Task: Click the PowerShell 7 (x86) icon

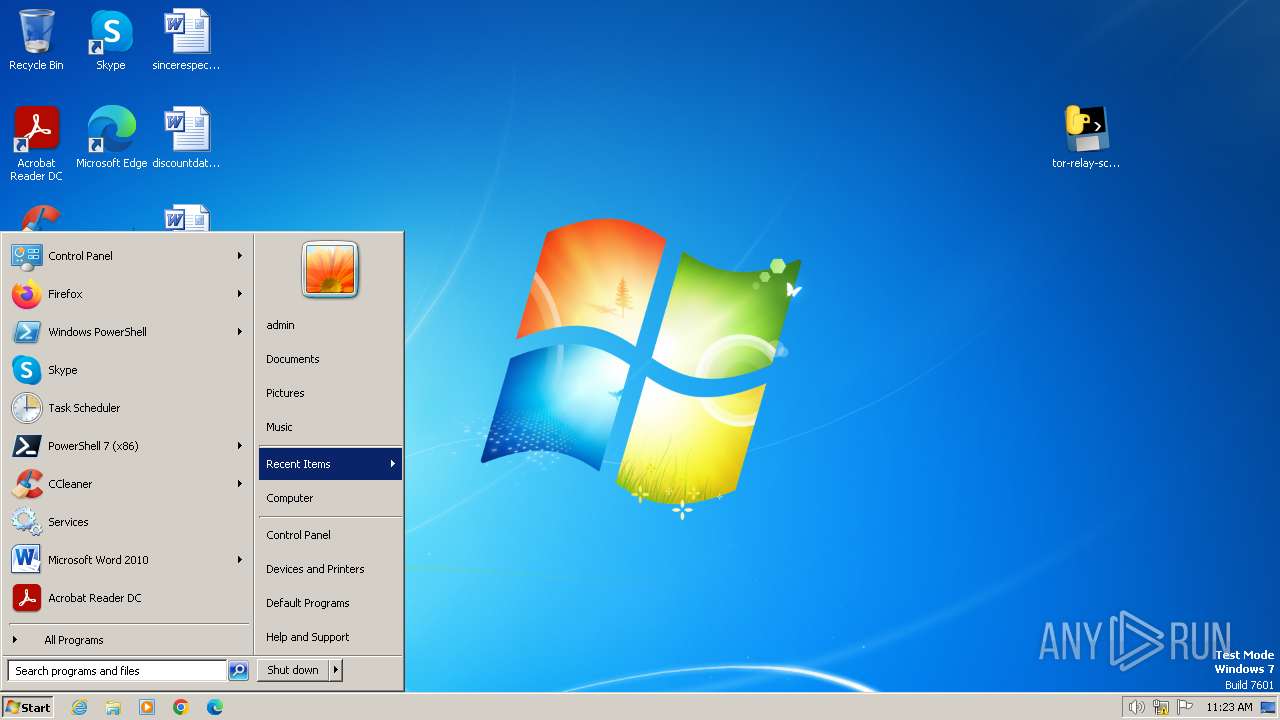Action: (26, 446)
